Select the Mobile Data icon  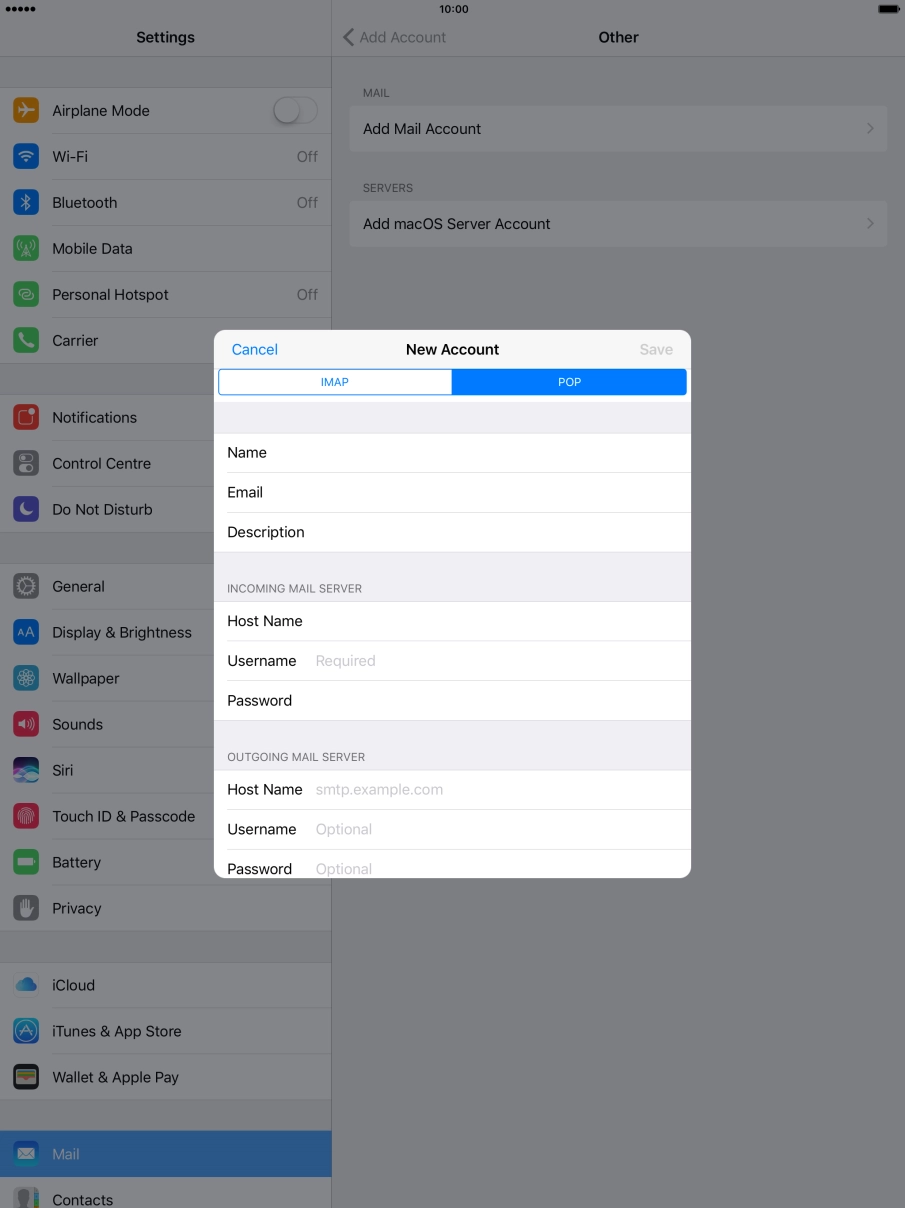coord(26,248)
